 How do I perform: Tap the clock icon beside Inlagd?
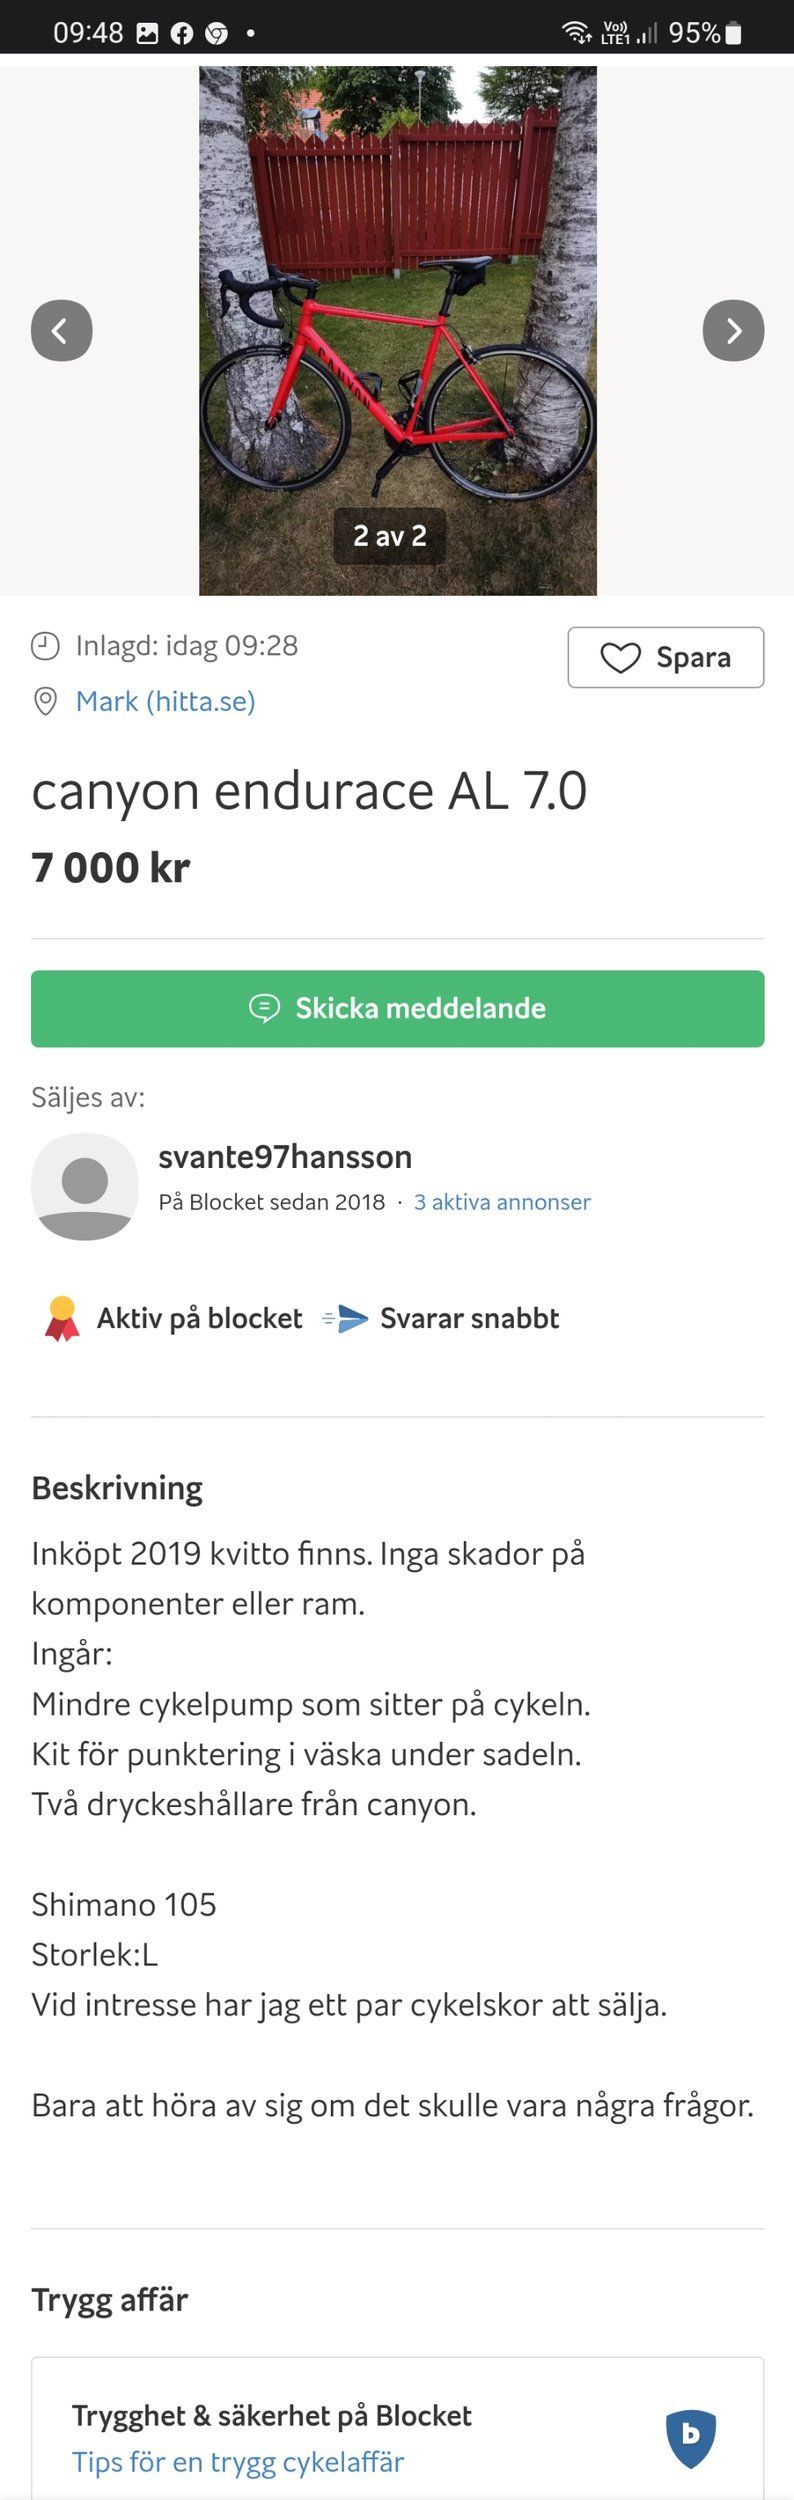point(45,646)
